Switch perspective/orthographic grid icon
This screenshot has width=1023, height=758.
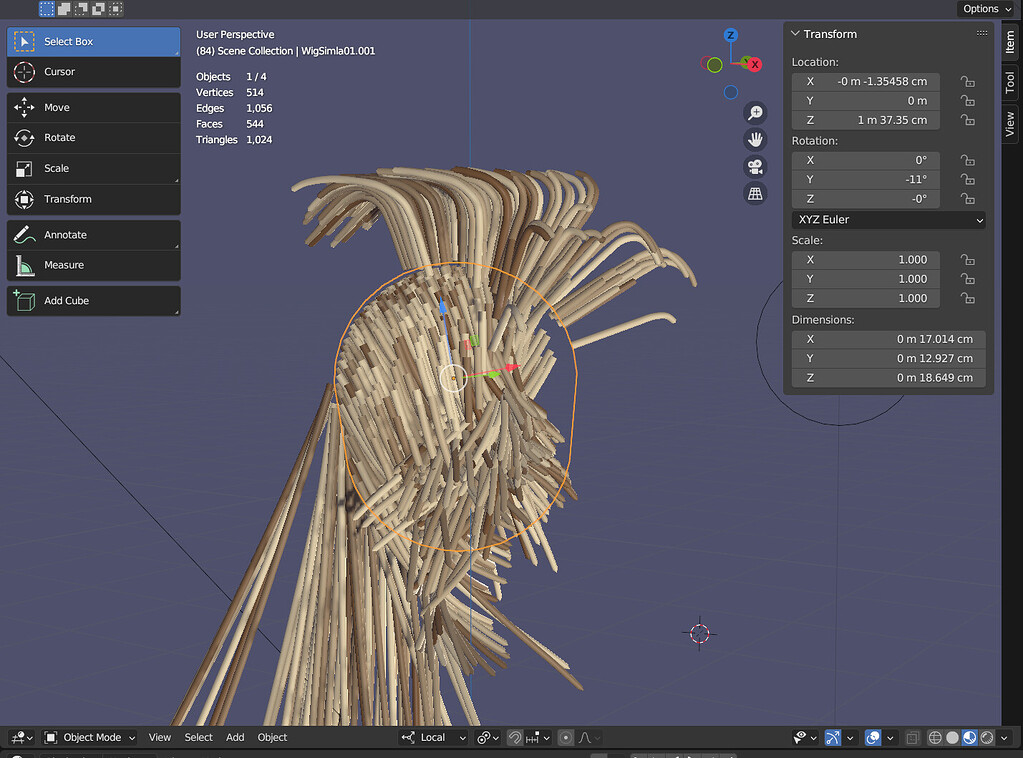(x=755, y=194)
